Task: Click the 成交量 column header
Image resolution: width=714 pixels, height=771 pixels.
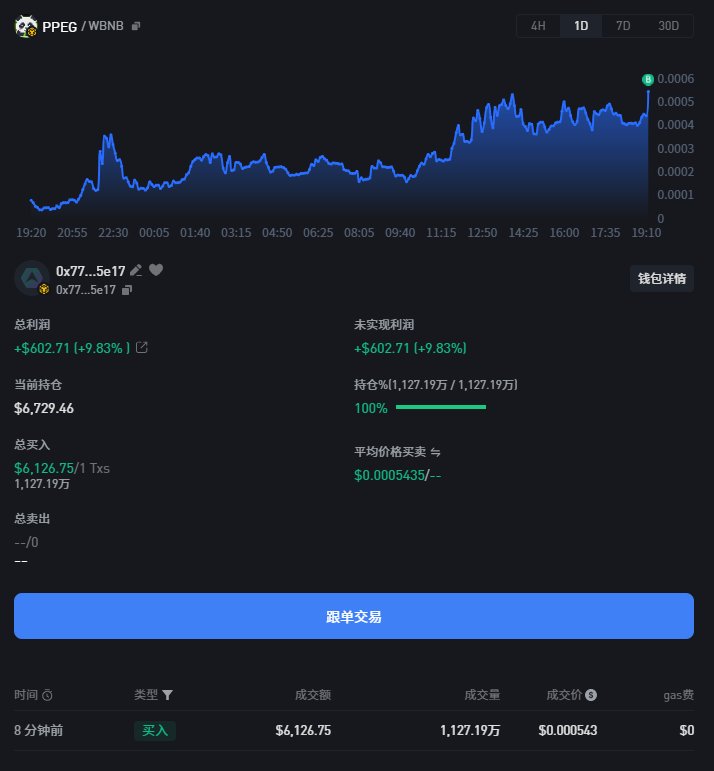Action: [482, 695]
